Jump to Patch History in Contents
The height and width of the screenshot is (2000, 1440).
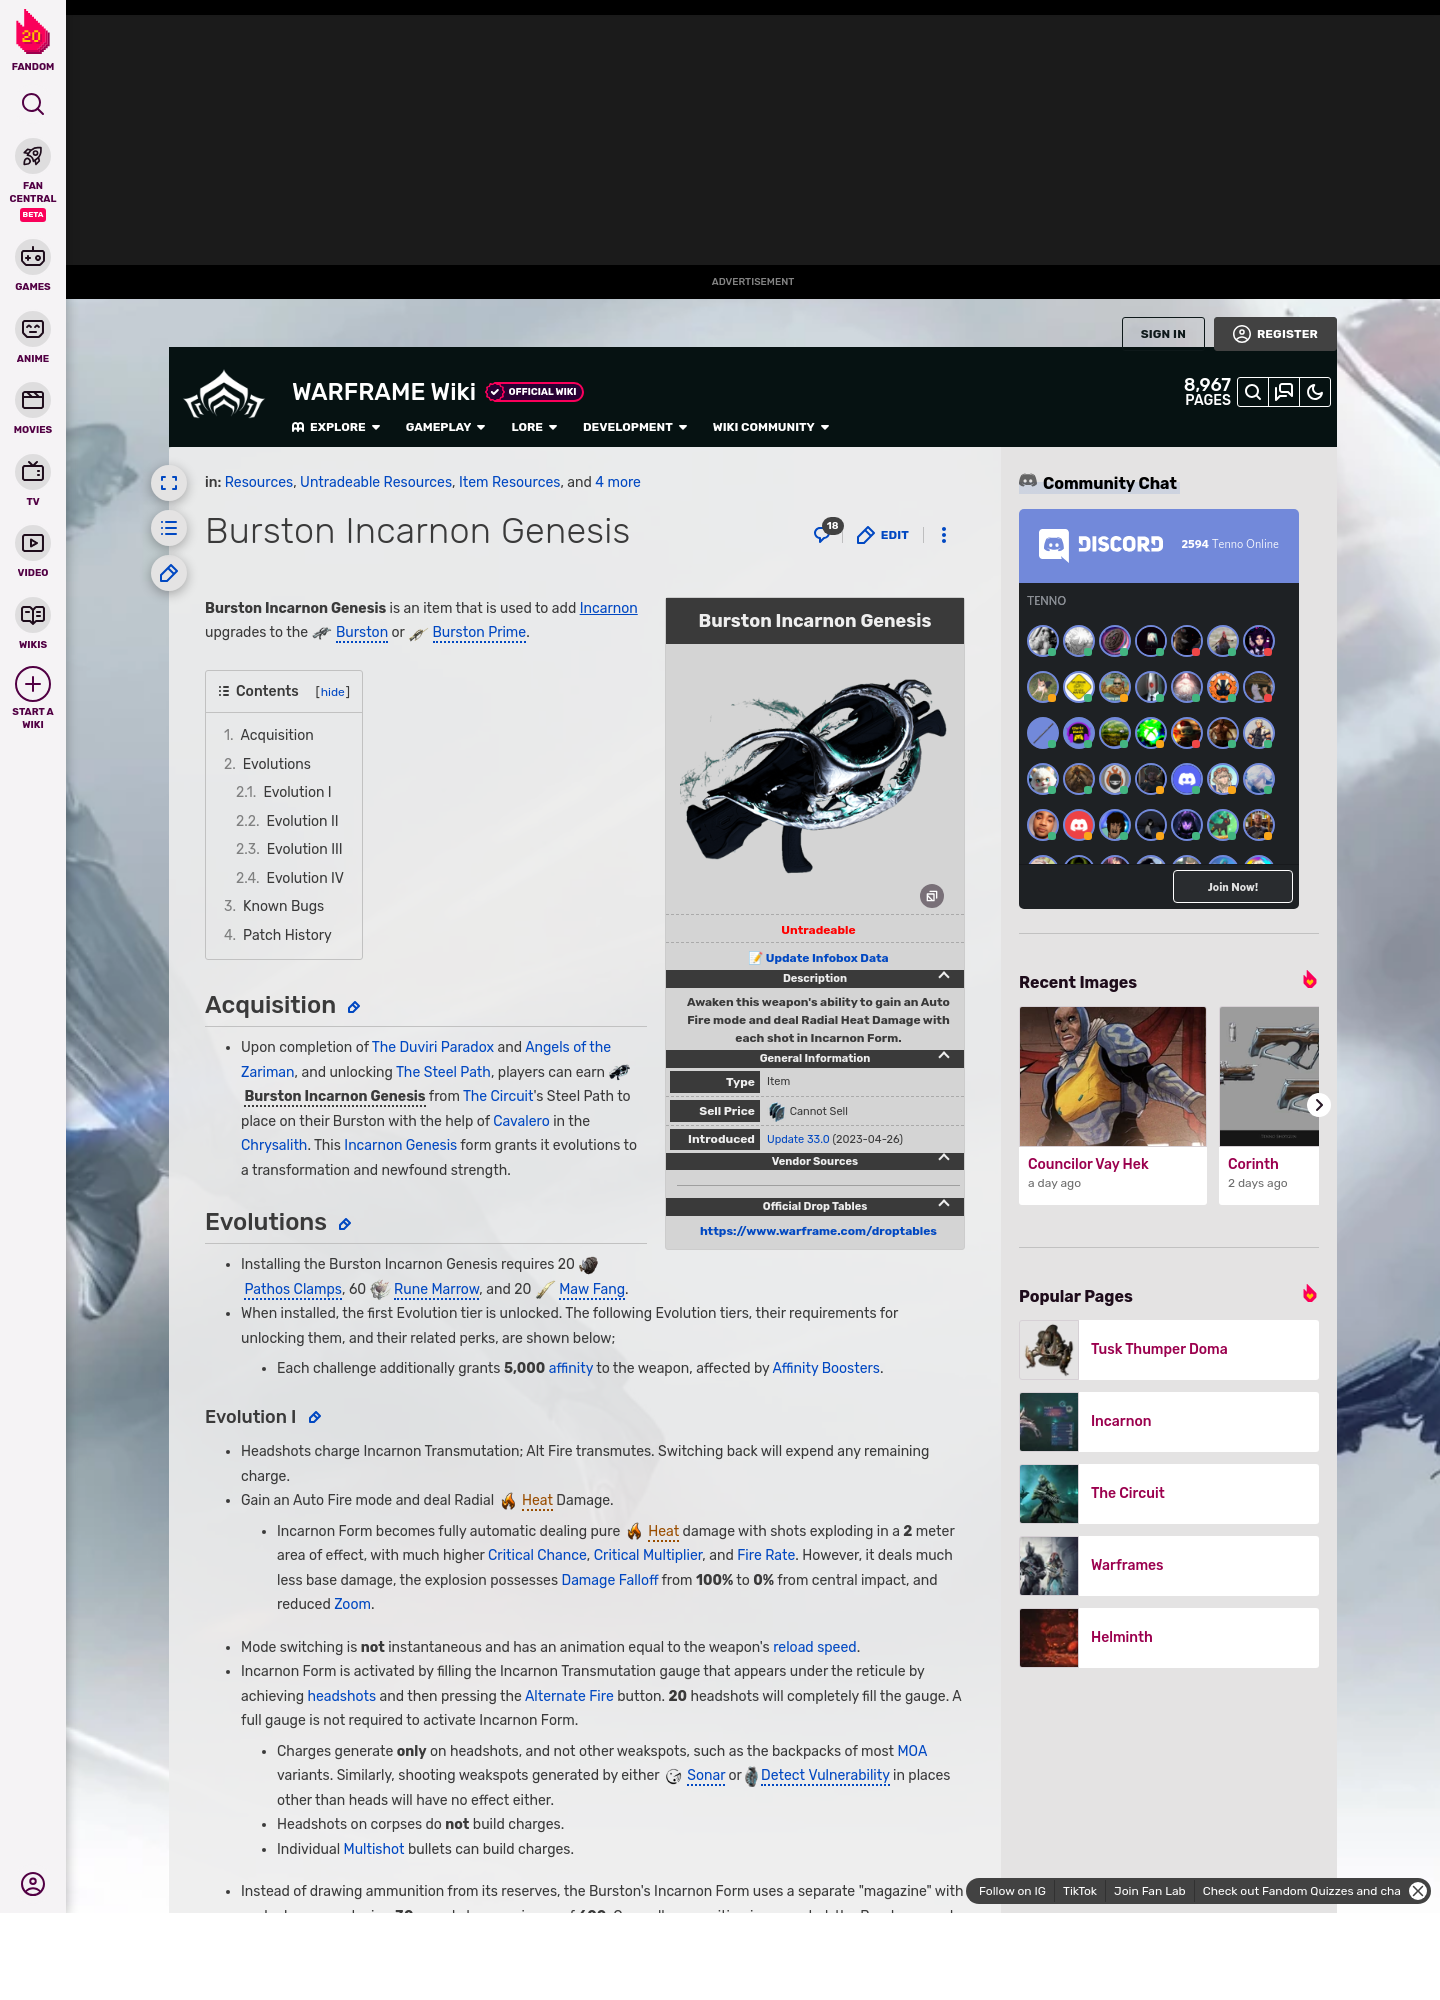(287, 935)
